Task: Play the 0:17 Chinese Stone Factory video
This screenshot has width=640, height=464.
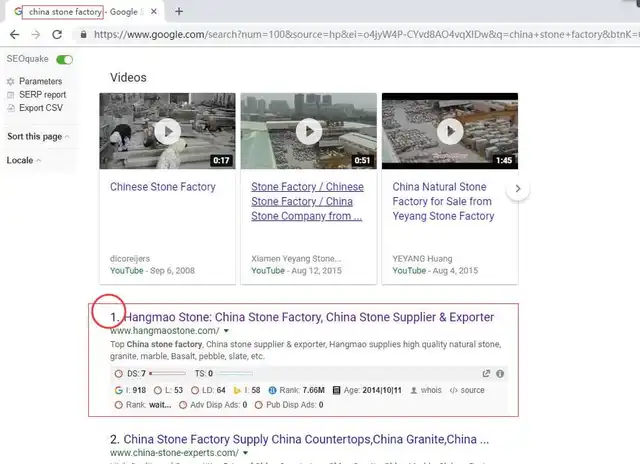Action: (167, 131)
